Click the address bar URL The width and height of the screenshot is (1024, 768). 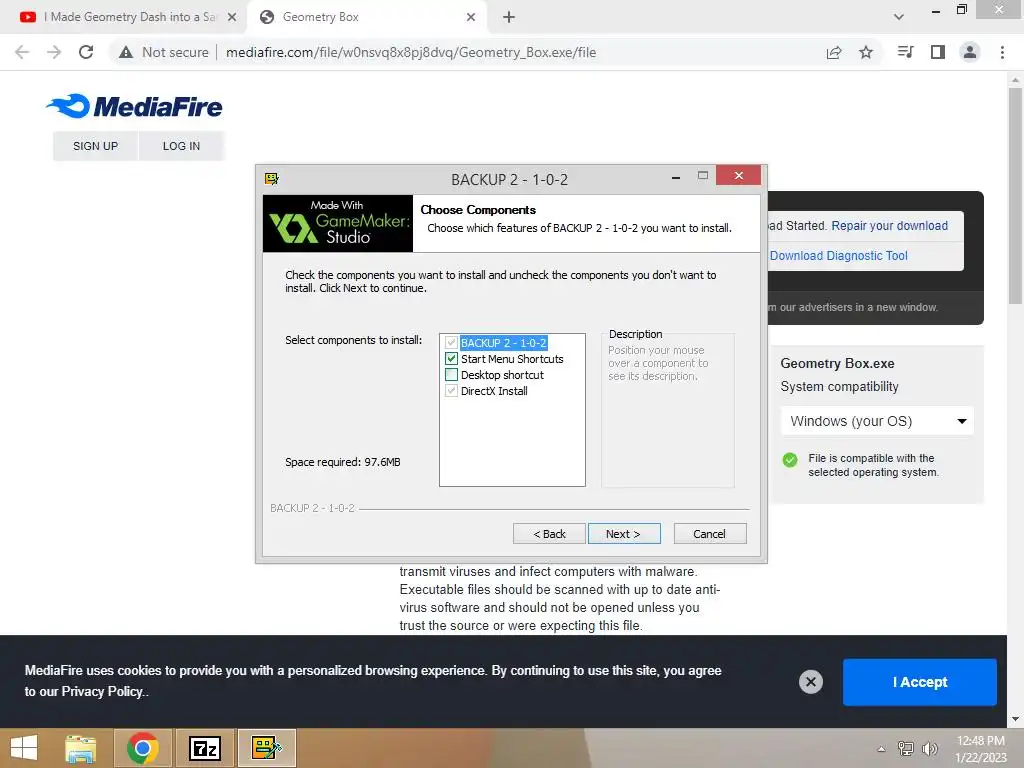click(x=411, y=52)
